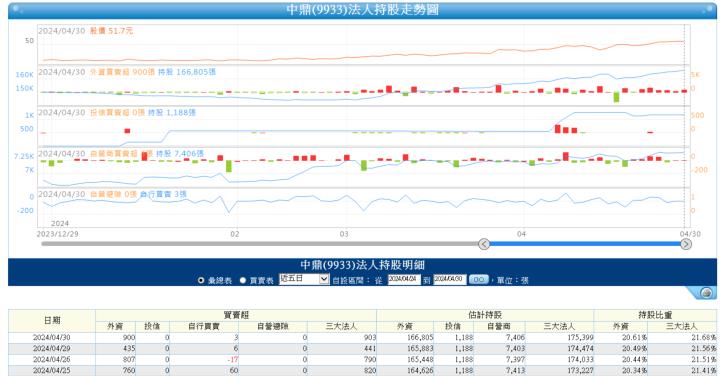The image size is (720, 376).
Task: Click the right handle of the date range slider
Action: pos(686,244)
